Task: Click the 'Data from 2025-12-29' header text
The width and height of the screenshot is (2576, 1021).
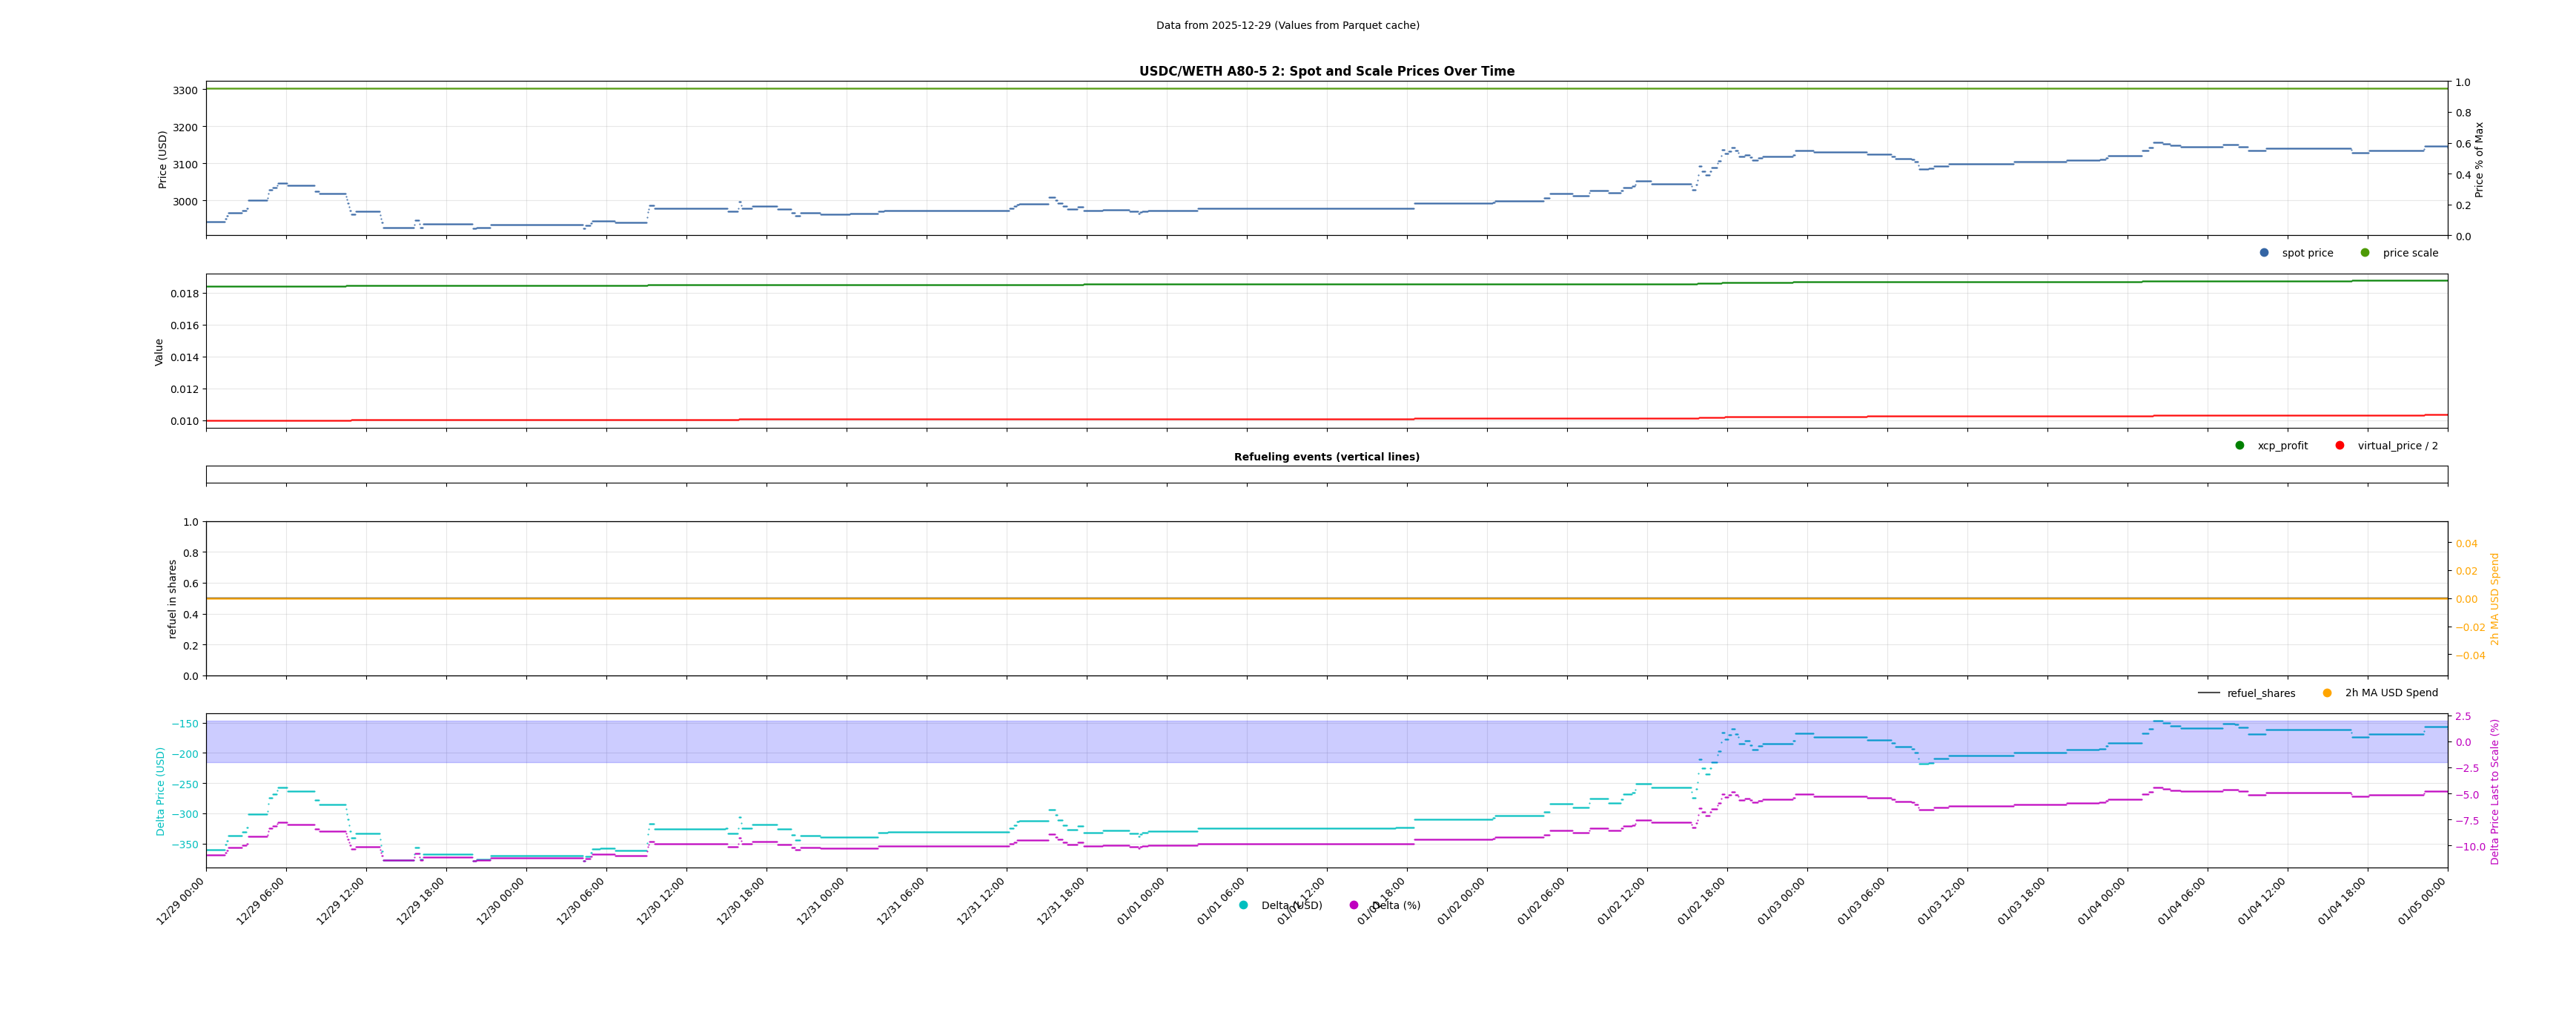Action: (x=1287, y=26)
